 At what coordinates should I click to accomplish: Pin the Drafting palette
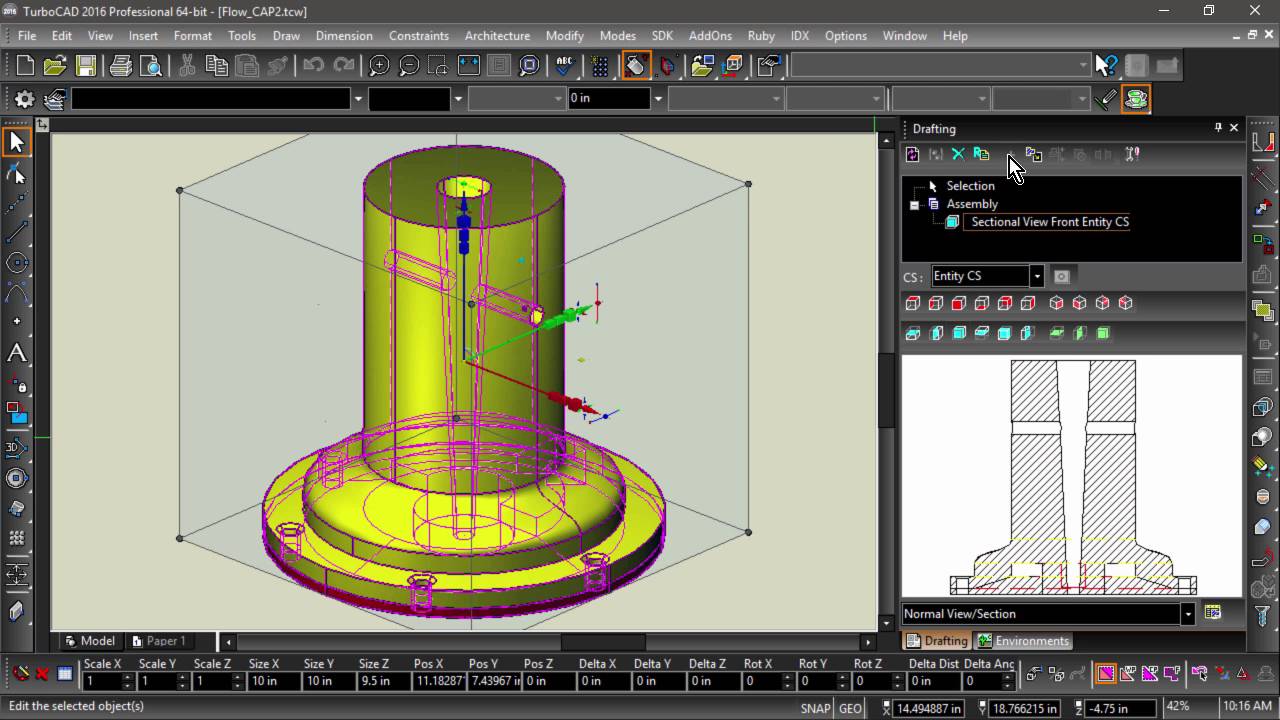[x=1218, y=128]
